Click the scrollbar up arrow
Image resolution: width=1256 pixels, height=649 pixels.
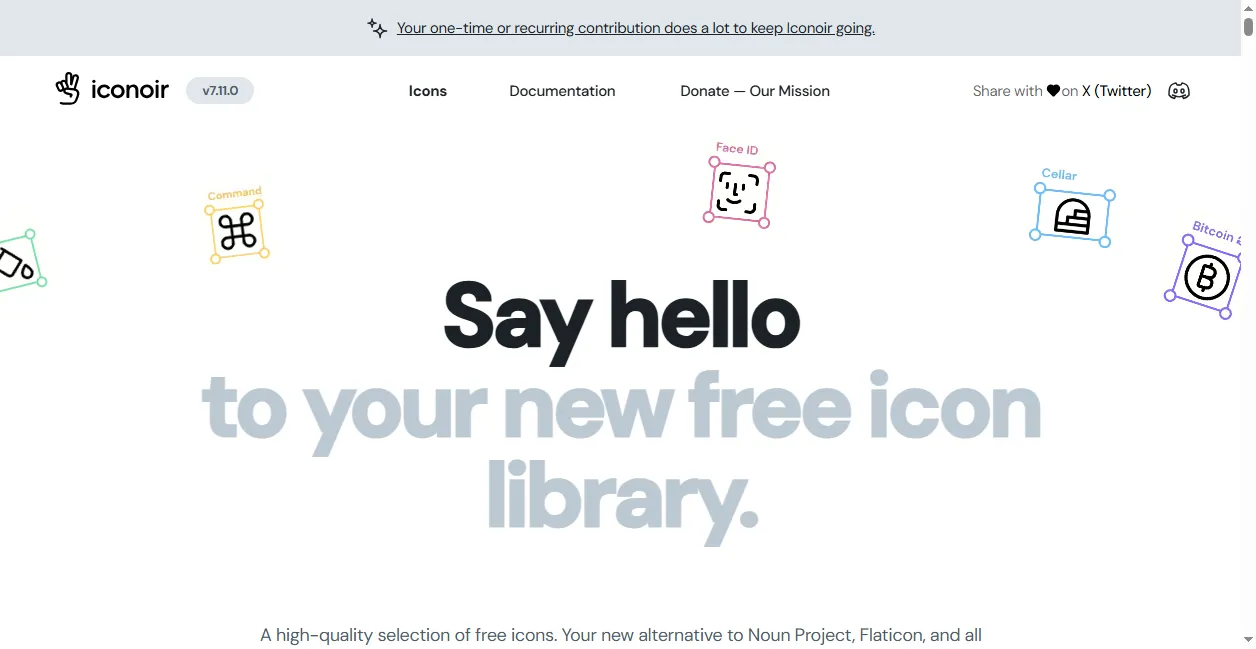(1248, 8)
